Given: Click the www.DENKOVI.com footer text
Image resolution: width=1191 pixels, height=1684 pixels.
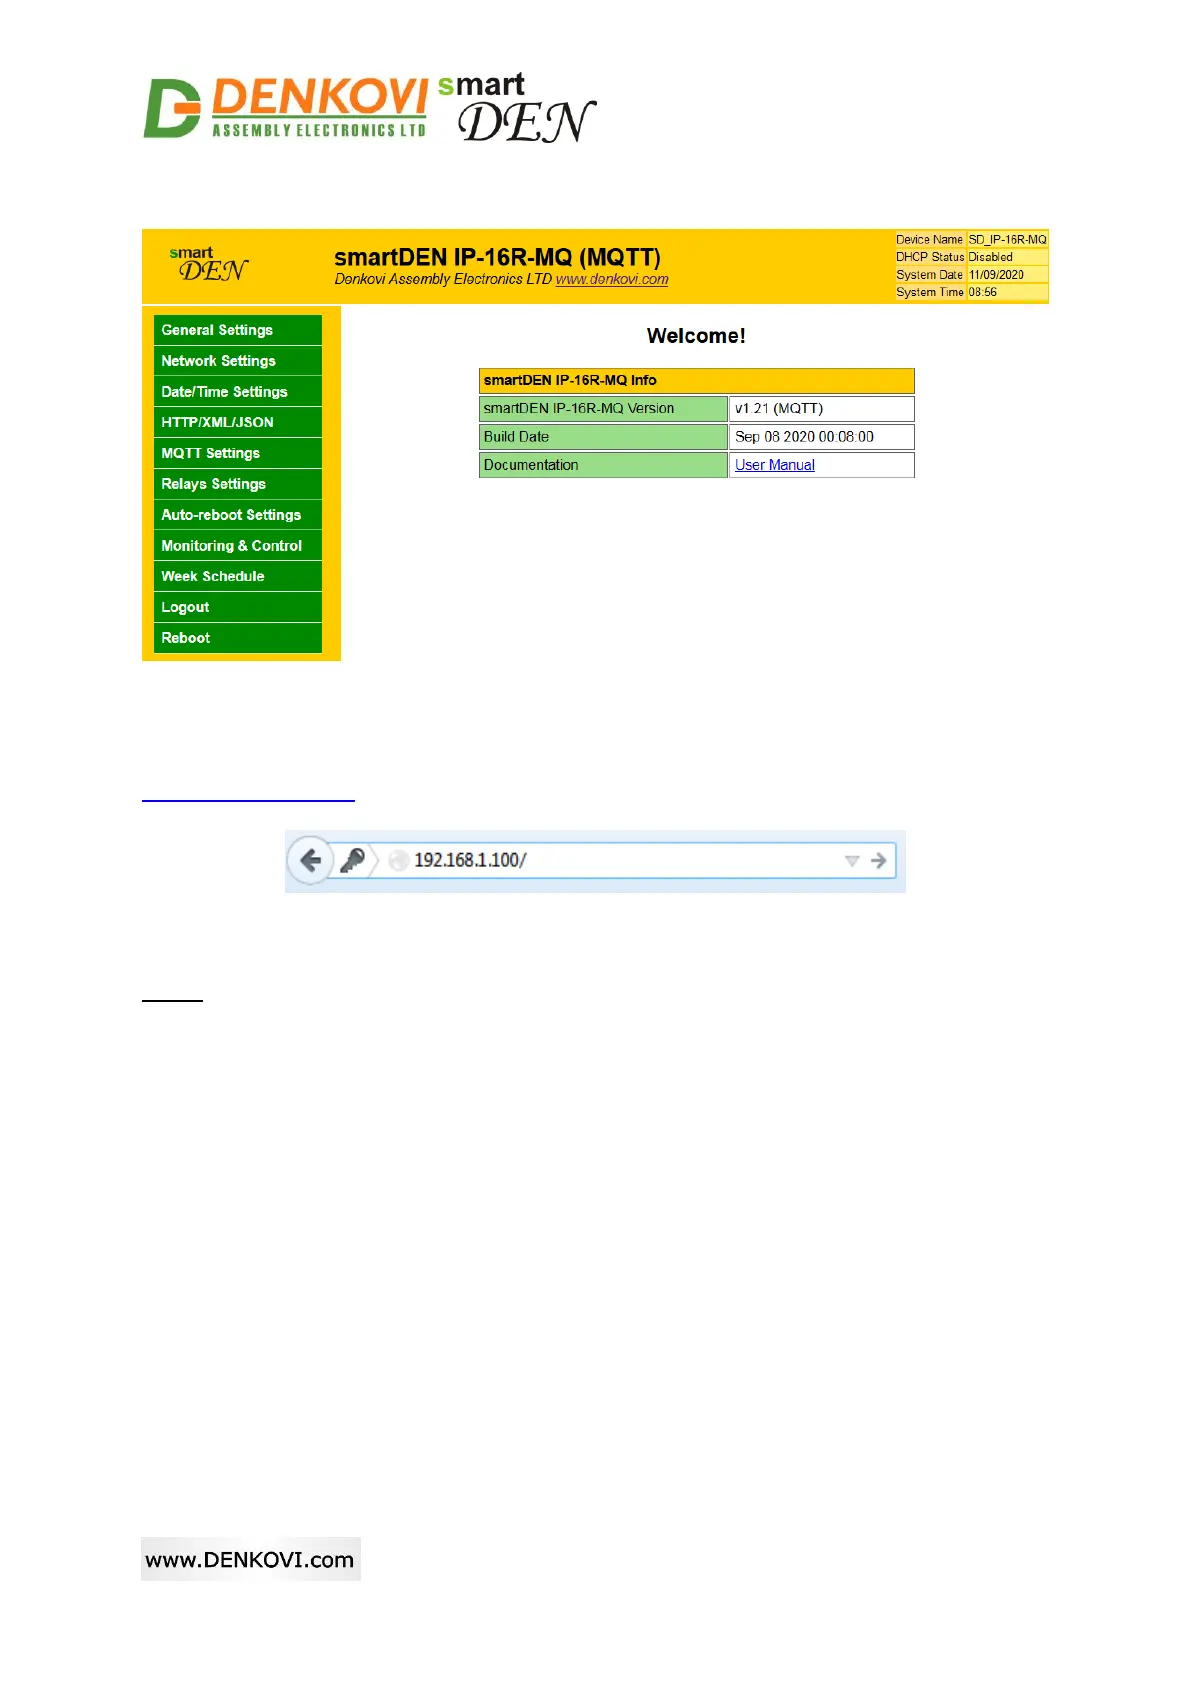Looking at the screenshot, I should pos(250,1559).
